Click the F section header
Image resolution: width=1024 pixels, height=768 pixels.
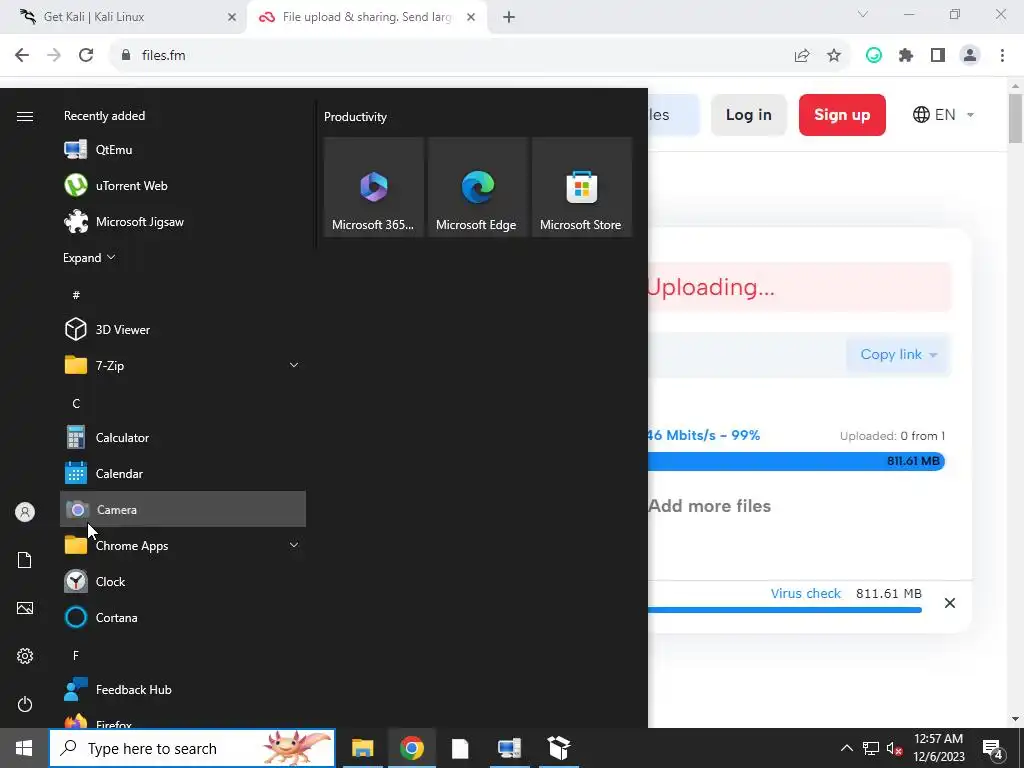pyautogui.click(x=76, y=655)
